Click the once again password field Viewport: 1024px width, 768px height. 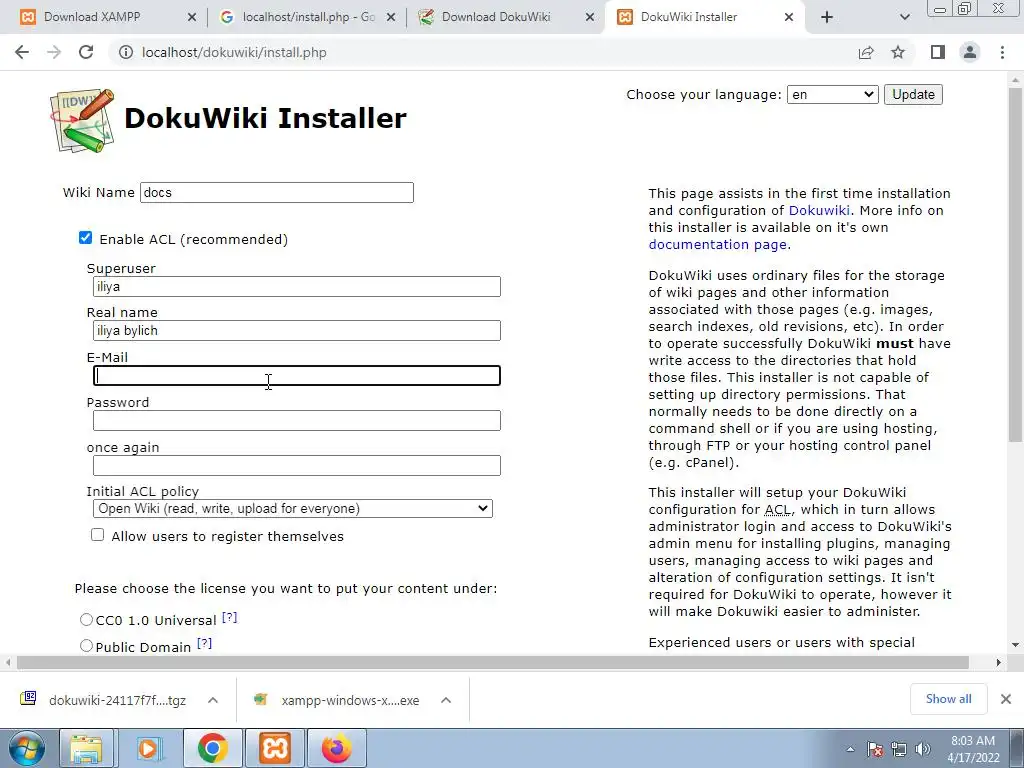click(x=296, y=466)
